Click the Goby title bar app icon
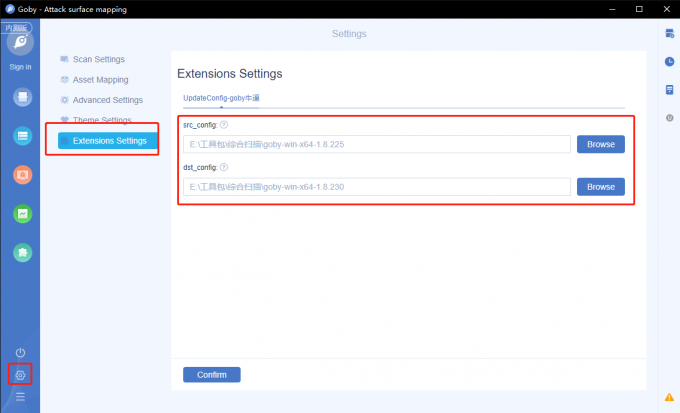680x413 pixels. pos(10,9)
